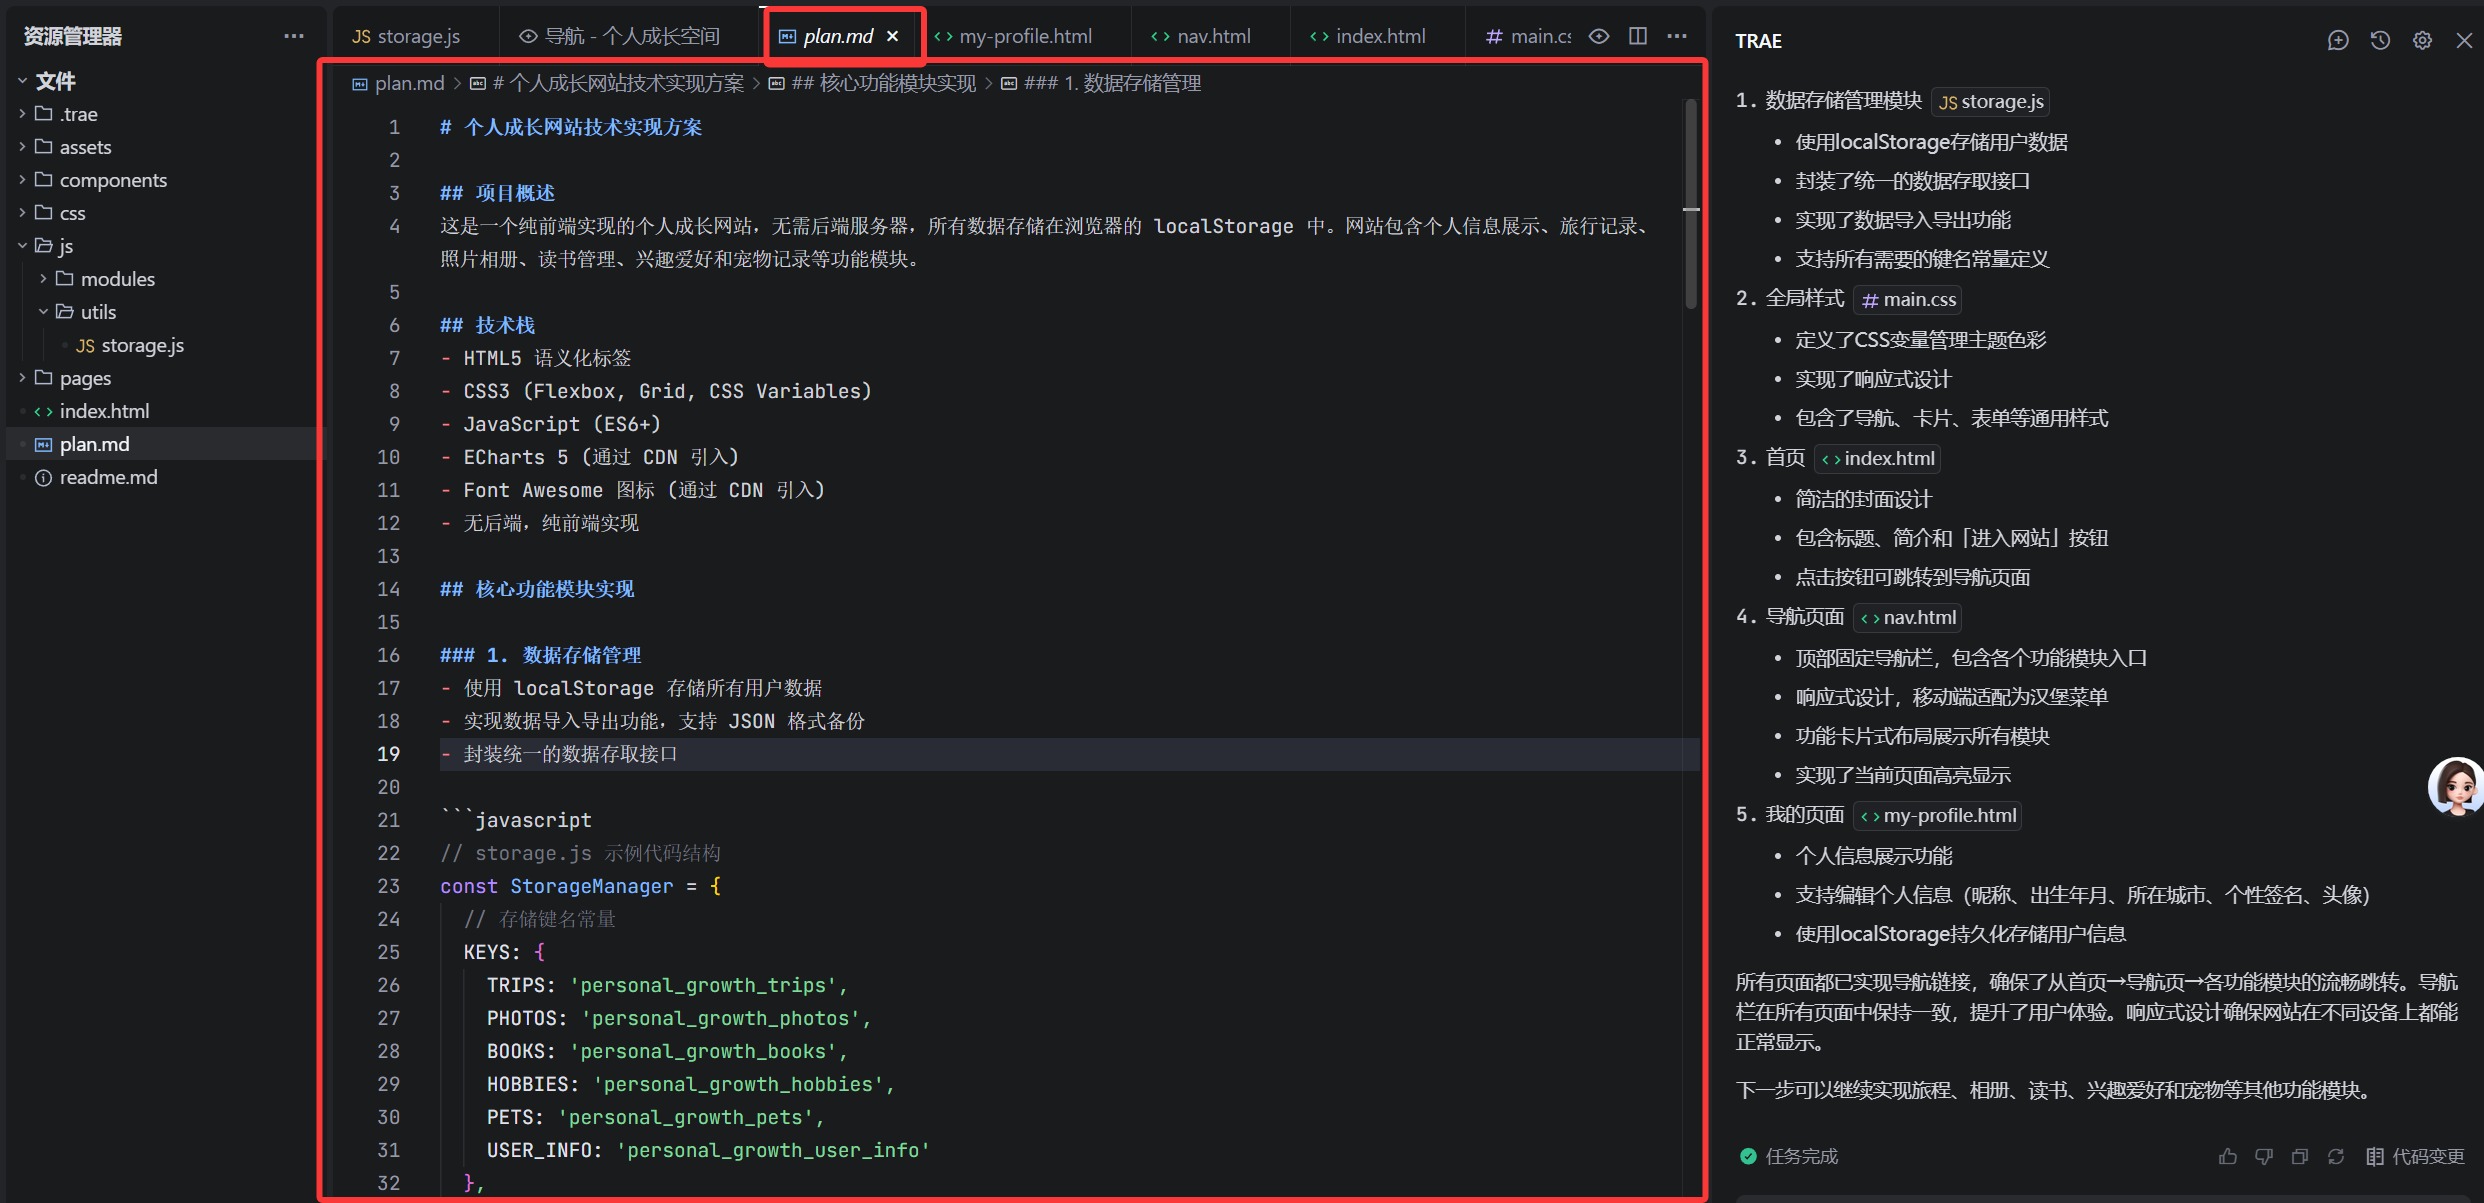Open storage.js in file tree
This screenshot has height=1203, width=2484.
coord(130,345)
